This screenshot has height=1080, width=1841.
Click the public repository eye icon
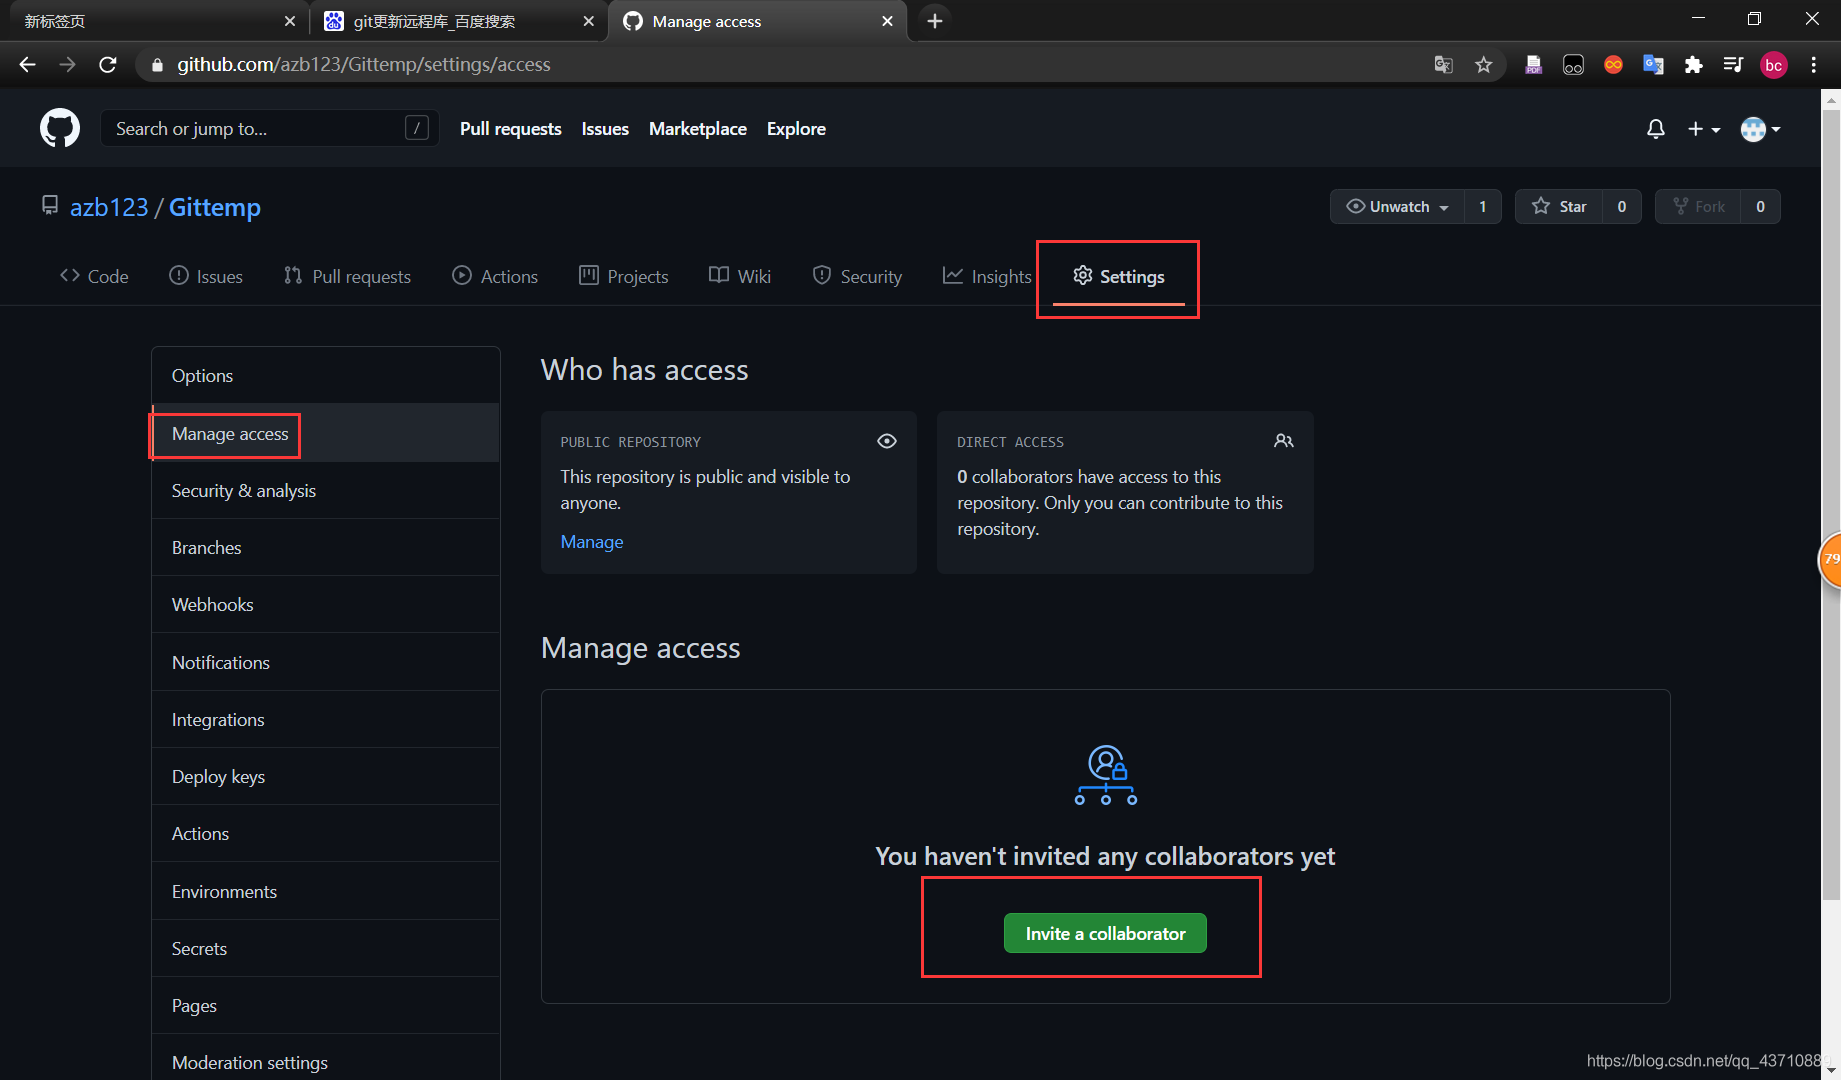pyautogui.click(x=887, y=441)
